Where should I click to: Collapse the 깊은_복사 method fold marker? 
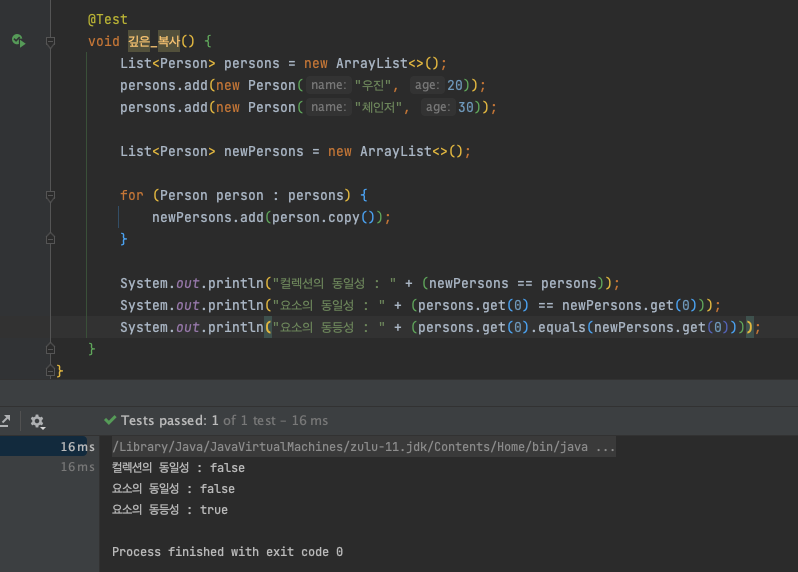pyautogui.click(x=50, y=41)
